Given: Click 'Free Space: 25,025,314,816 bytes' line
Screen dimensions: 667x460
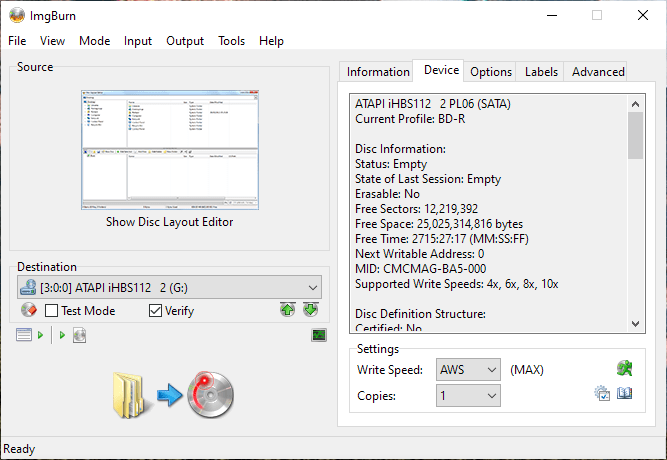Looking at the screenshot, I should tap(439, 224).
